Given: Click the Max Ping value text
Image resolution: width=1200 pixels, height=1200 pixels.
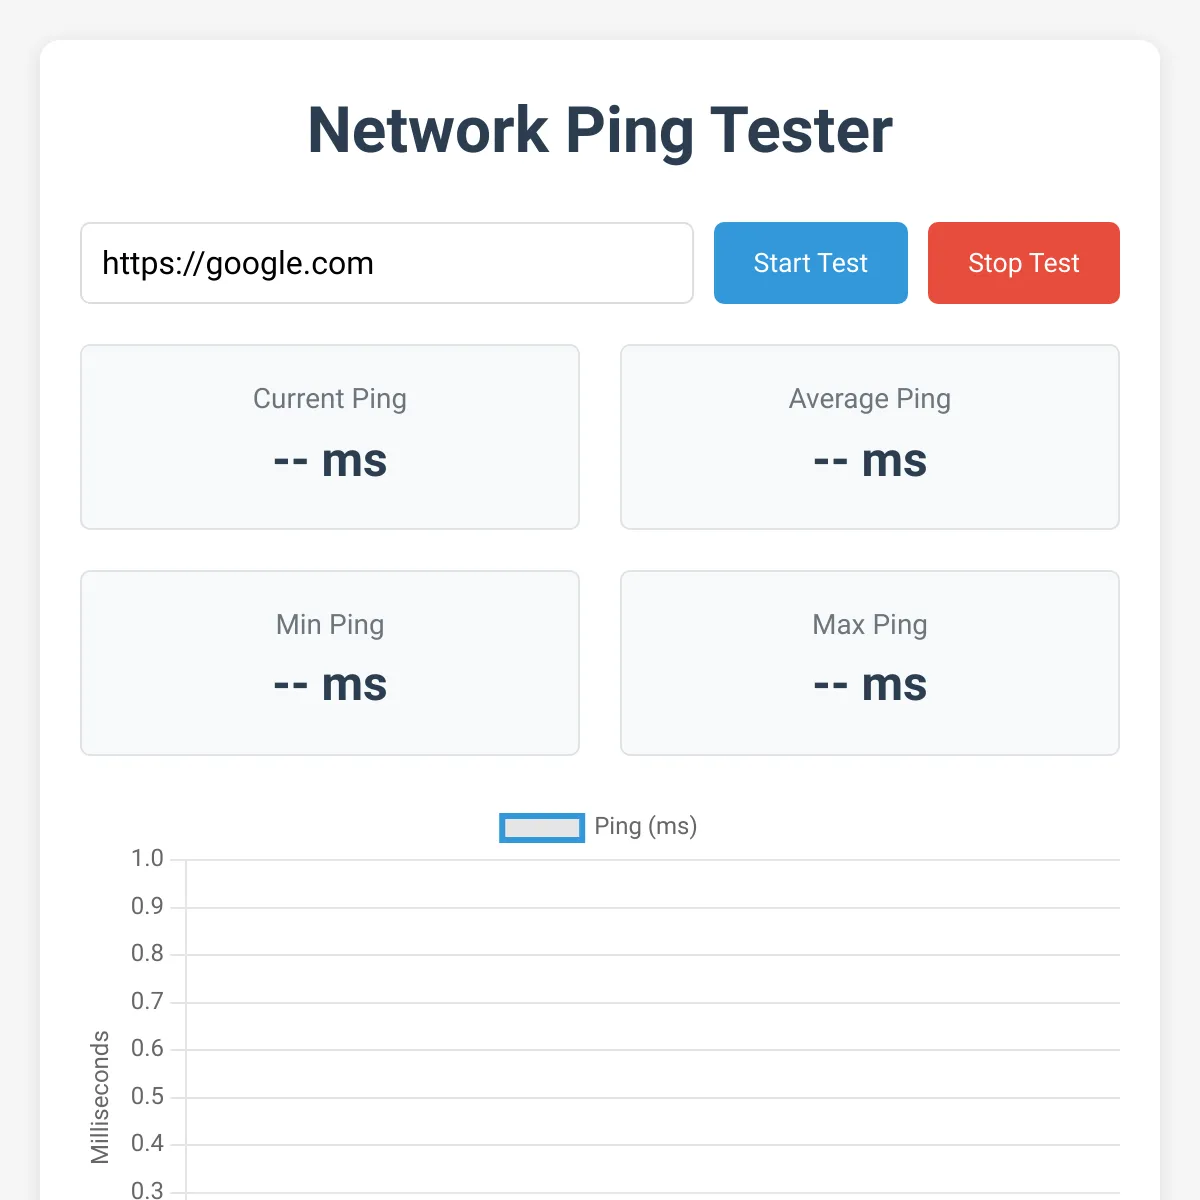Looking at the screenshot, I should point(870,685).
